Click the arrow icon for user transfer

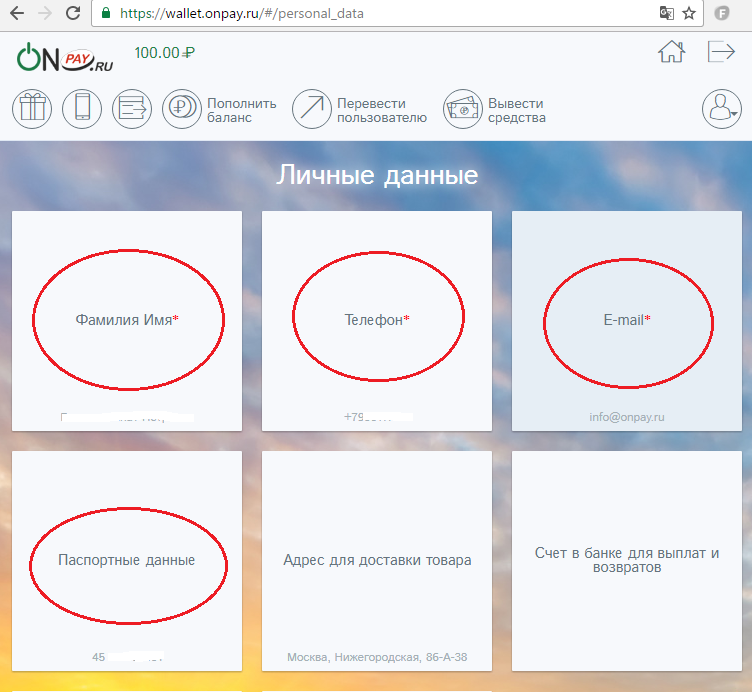[x=312, y=108]
